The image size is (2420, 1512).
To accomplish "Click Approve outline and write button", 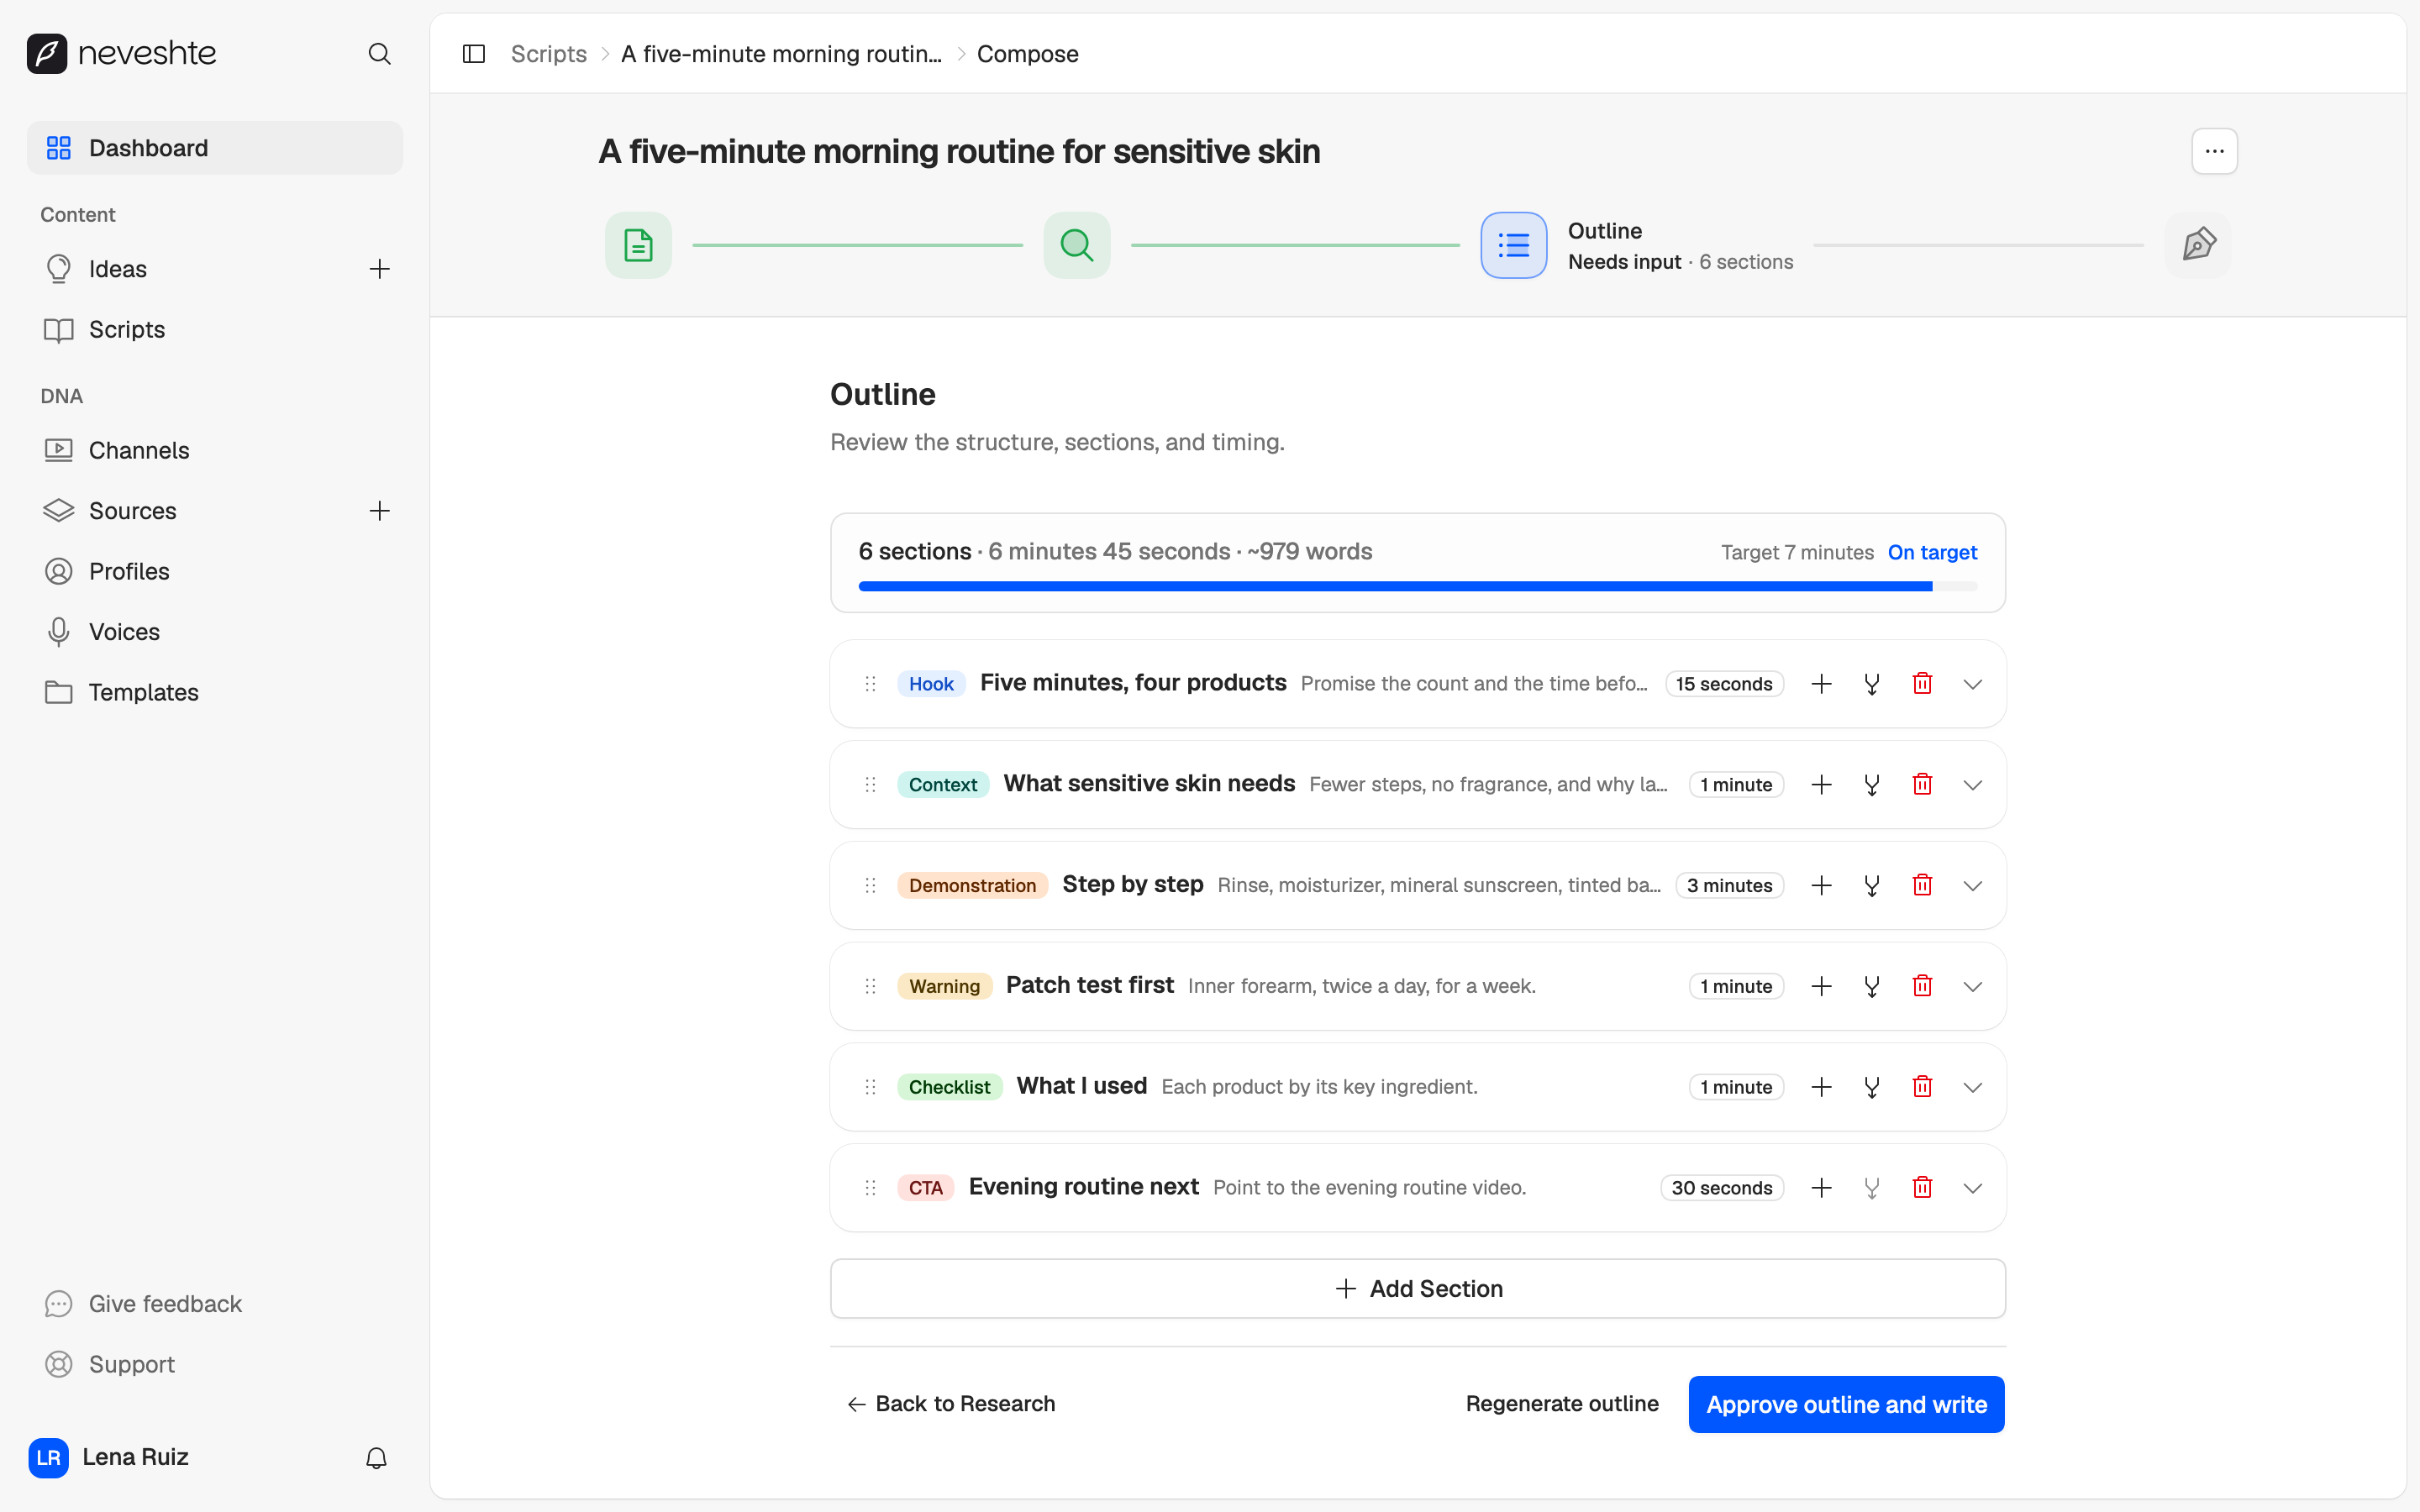I will coord(1846,1404).
